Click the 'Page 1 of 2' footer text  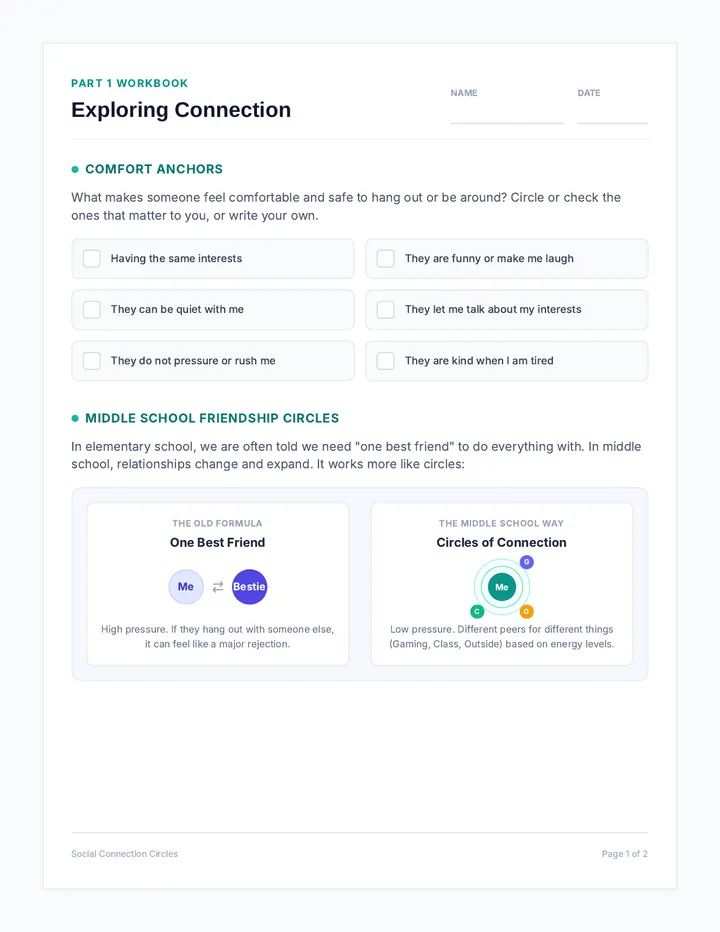(624, 854)
